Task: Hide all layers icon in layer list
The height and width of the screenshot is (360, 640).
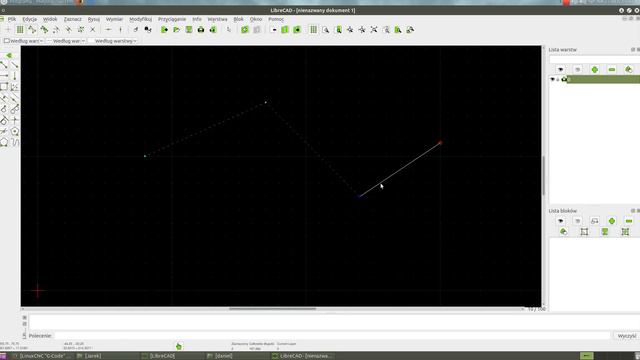Action: click(x=578, y=70)
